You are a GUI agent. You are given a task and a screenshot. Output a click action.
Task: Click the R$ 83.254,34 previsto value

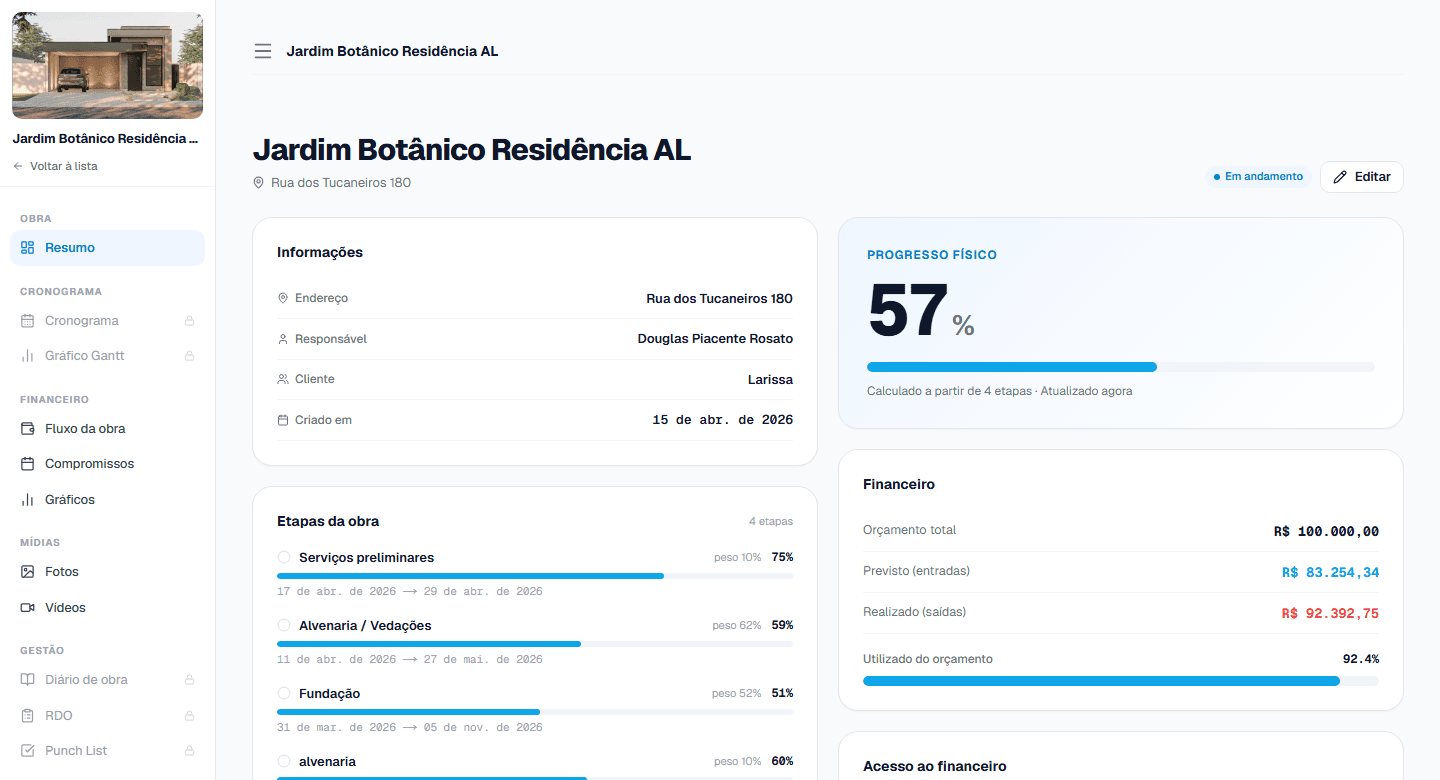1330,573
